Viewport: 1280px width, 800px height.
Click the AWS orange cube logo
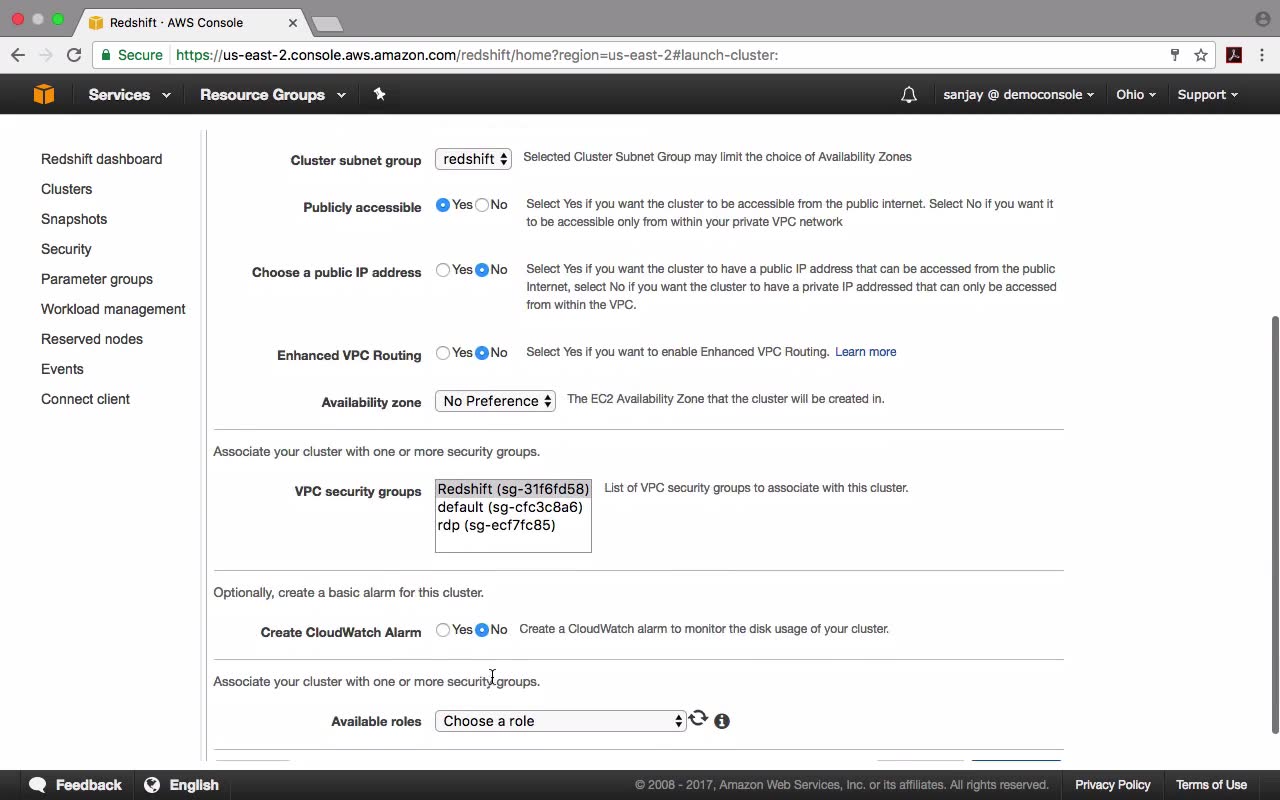[44, 94]
